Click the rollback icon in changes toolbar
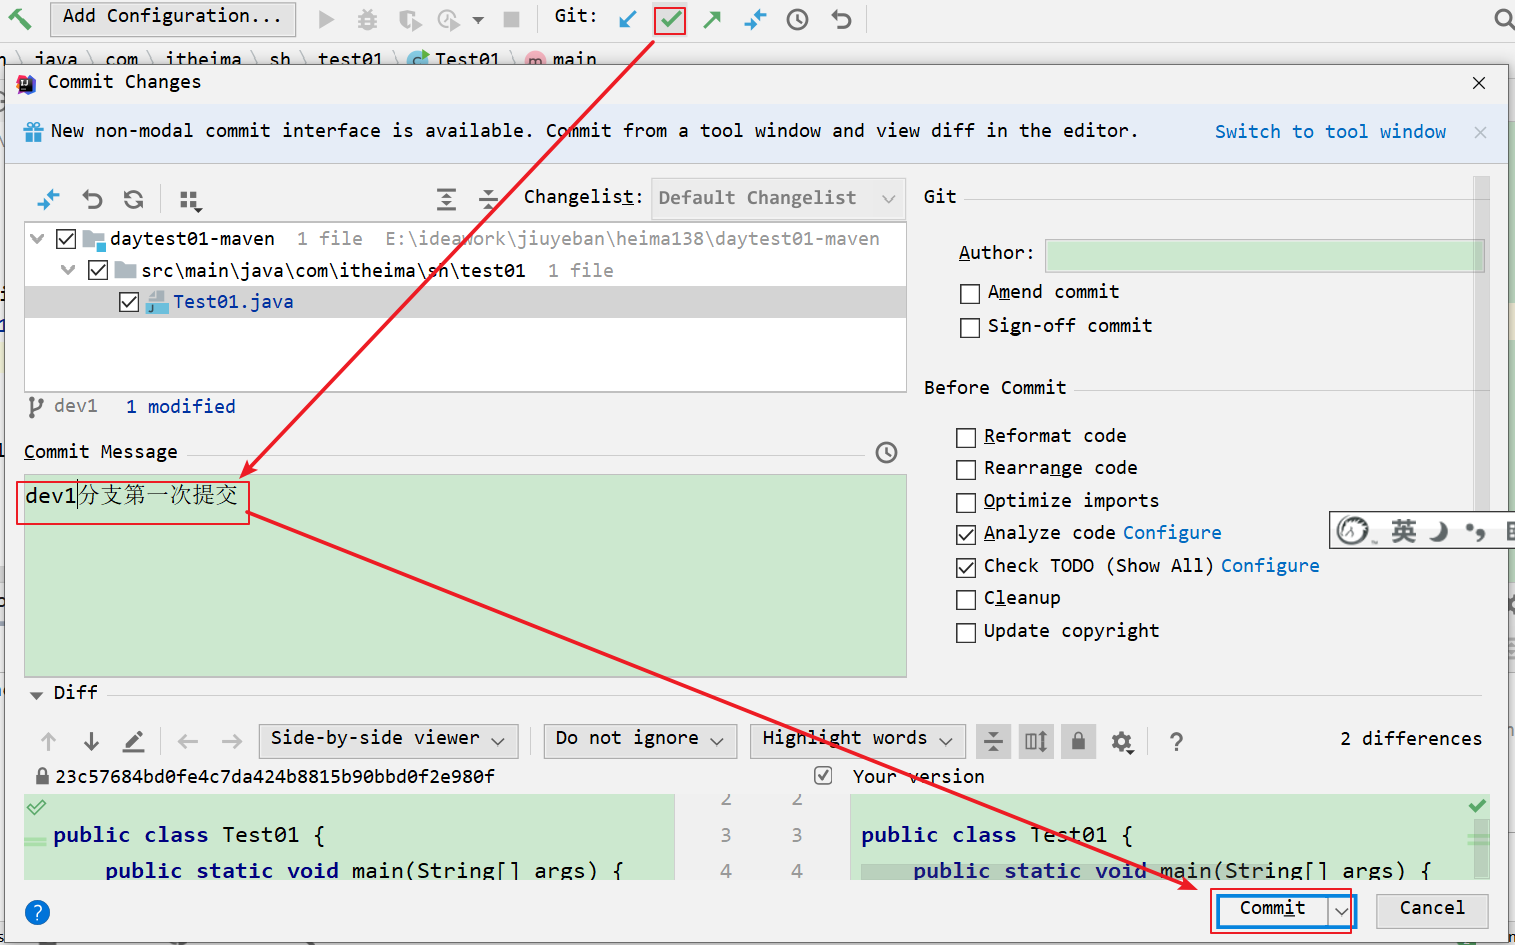This screenshot has width=1515, height=945. click(92, 199)
